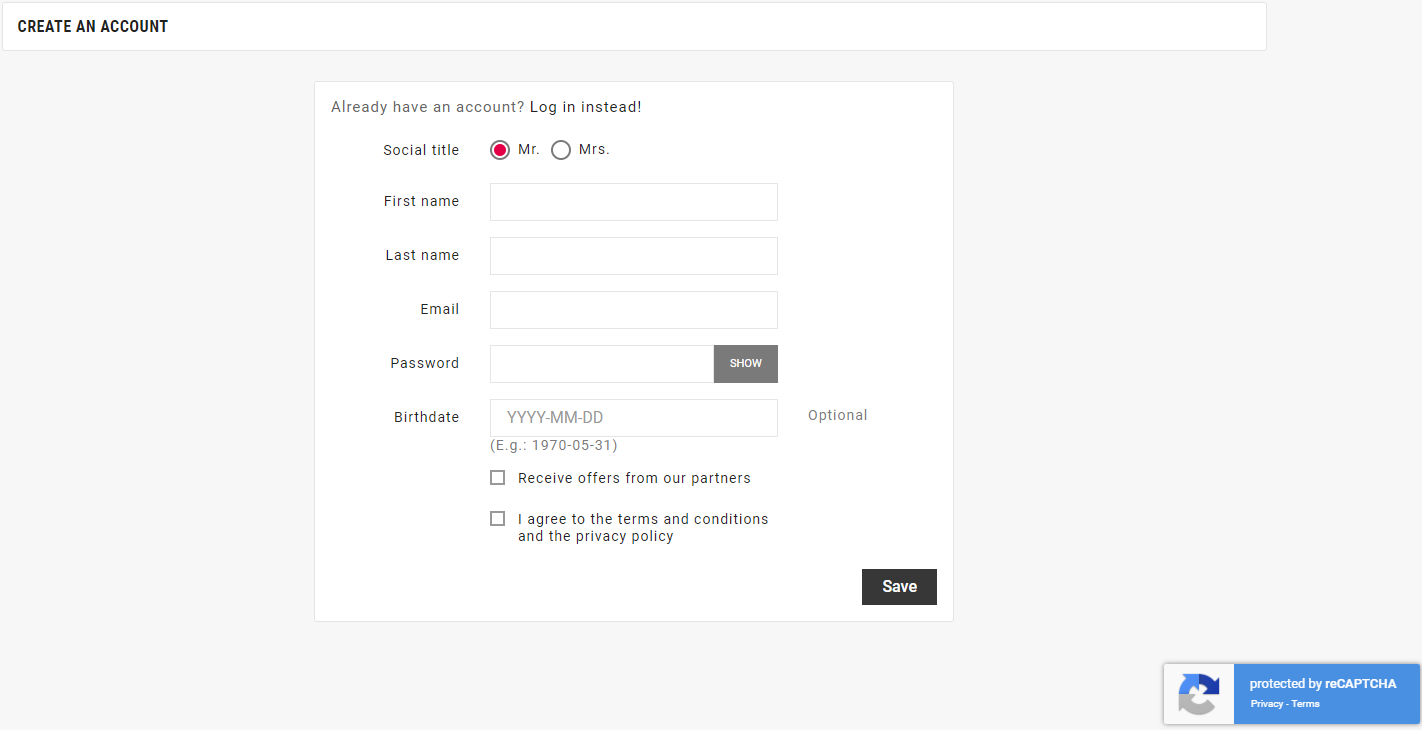Click the protected by reCAPTCHA text

click(x=1322, y=684)
